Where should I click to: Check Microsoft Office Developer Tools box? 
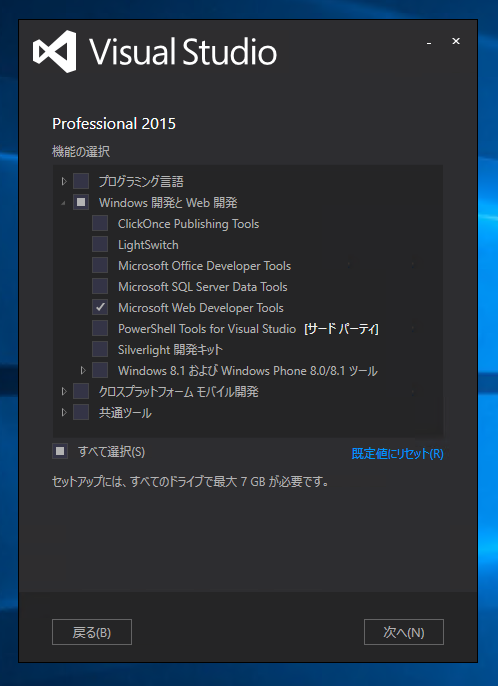click(100, 265)
